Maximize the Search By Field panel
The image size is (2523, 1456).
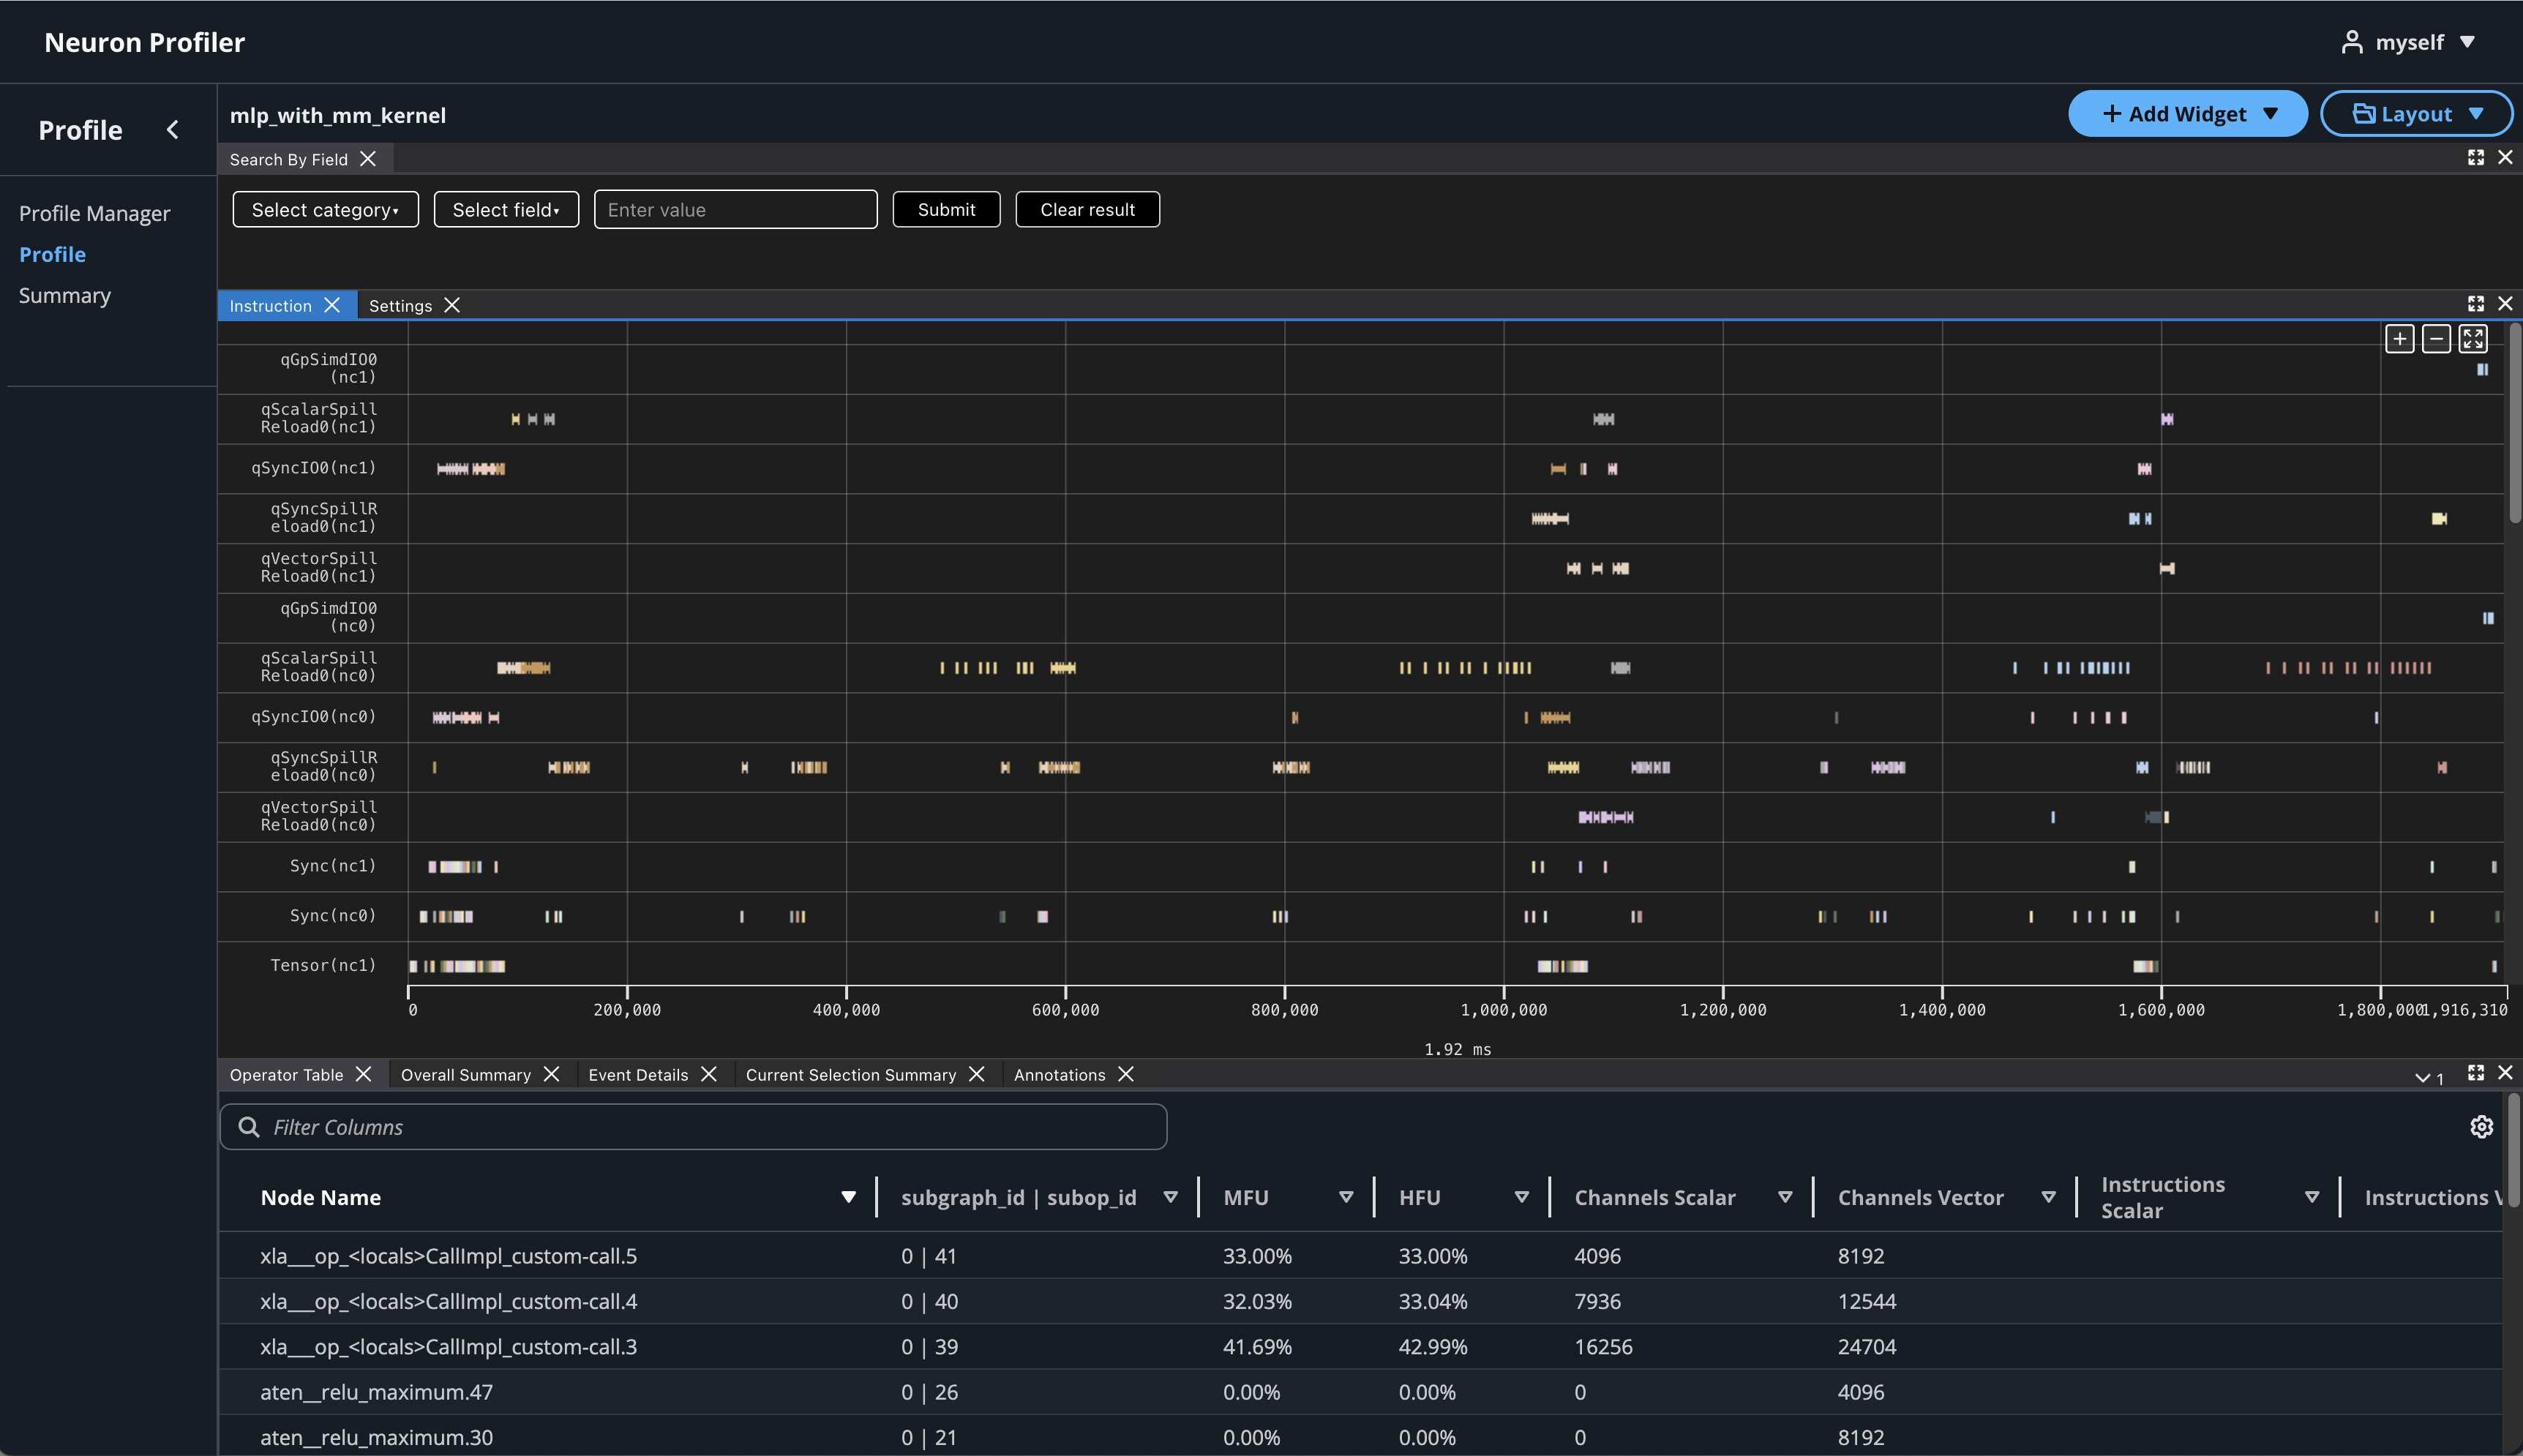pos(2475,158)
